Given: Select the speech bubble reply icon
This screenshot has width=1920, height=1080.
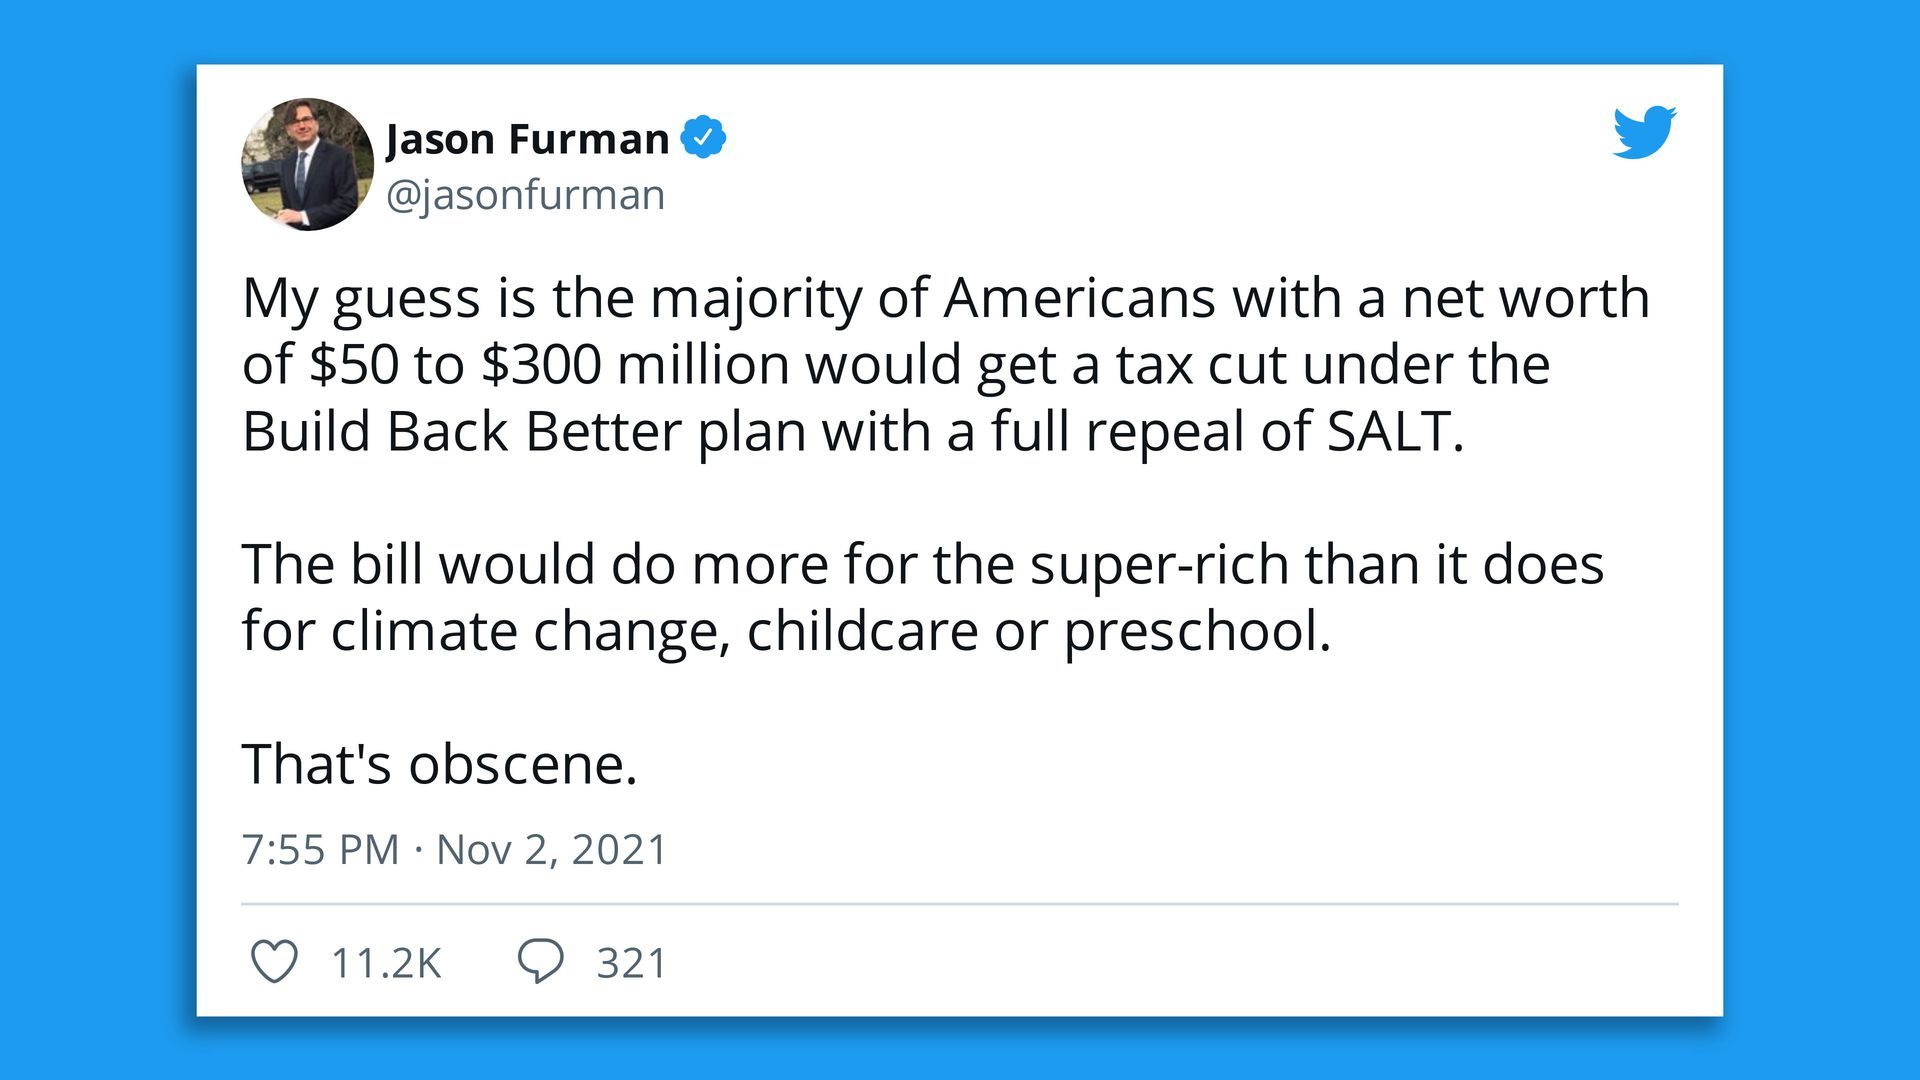Looking at the screenshot, I should point(541,963).
